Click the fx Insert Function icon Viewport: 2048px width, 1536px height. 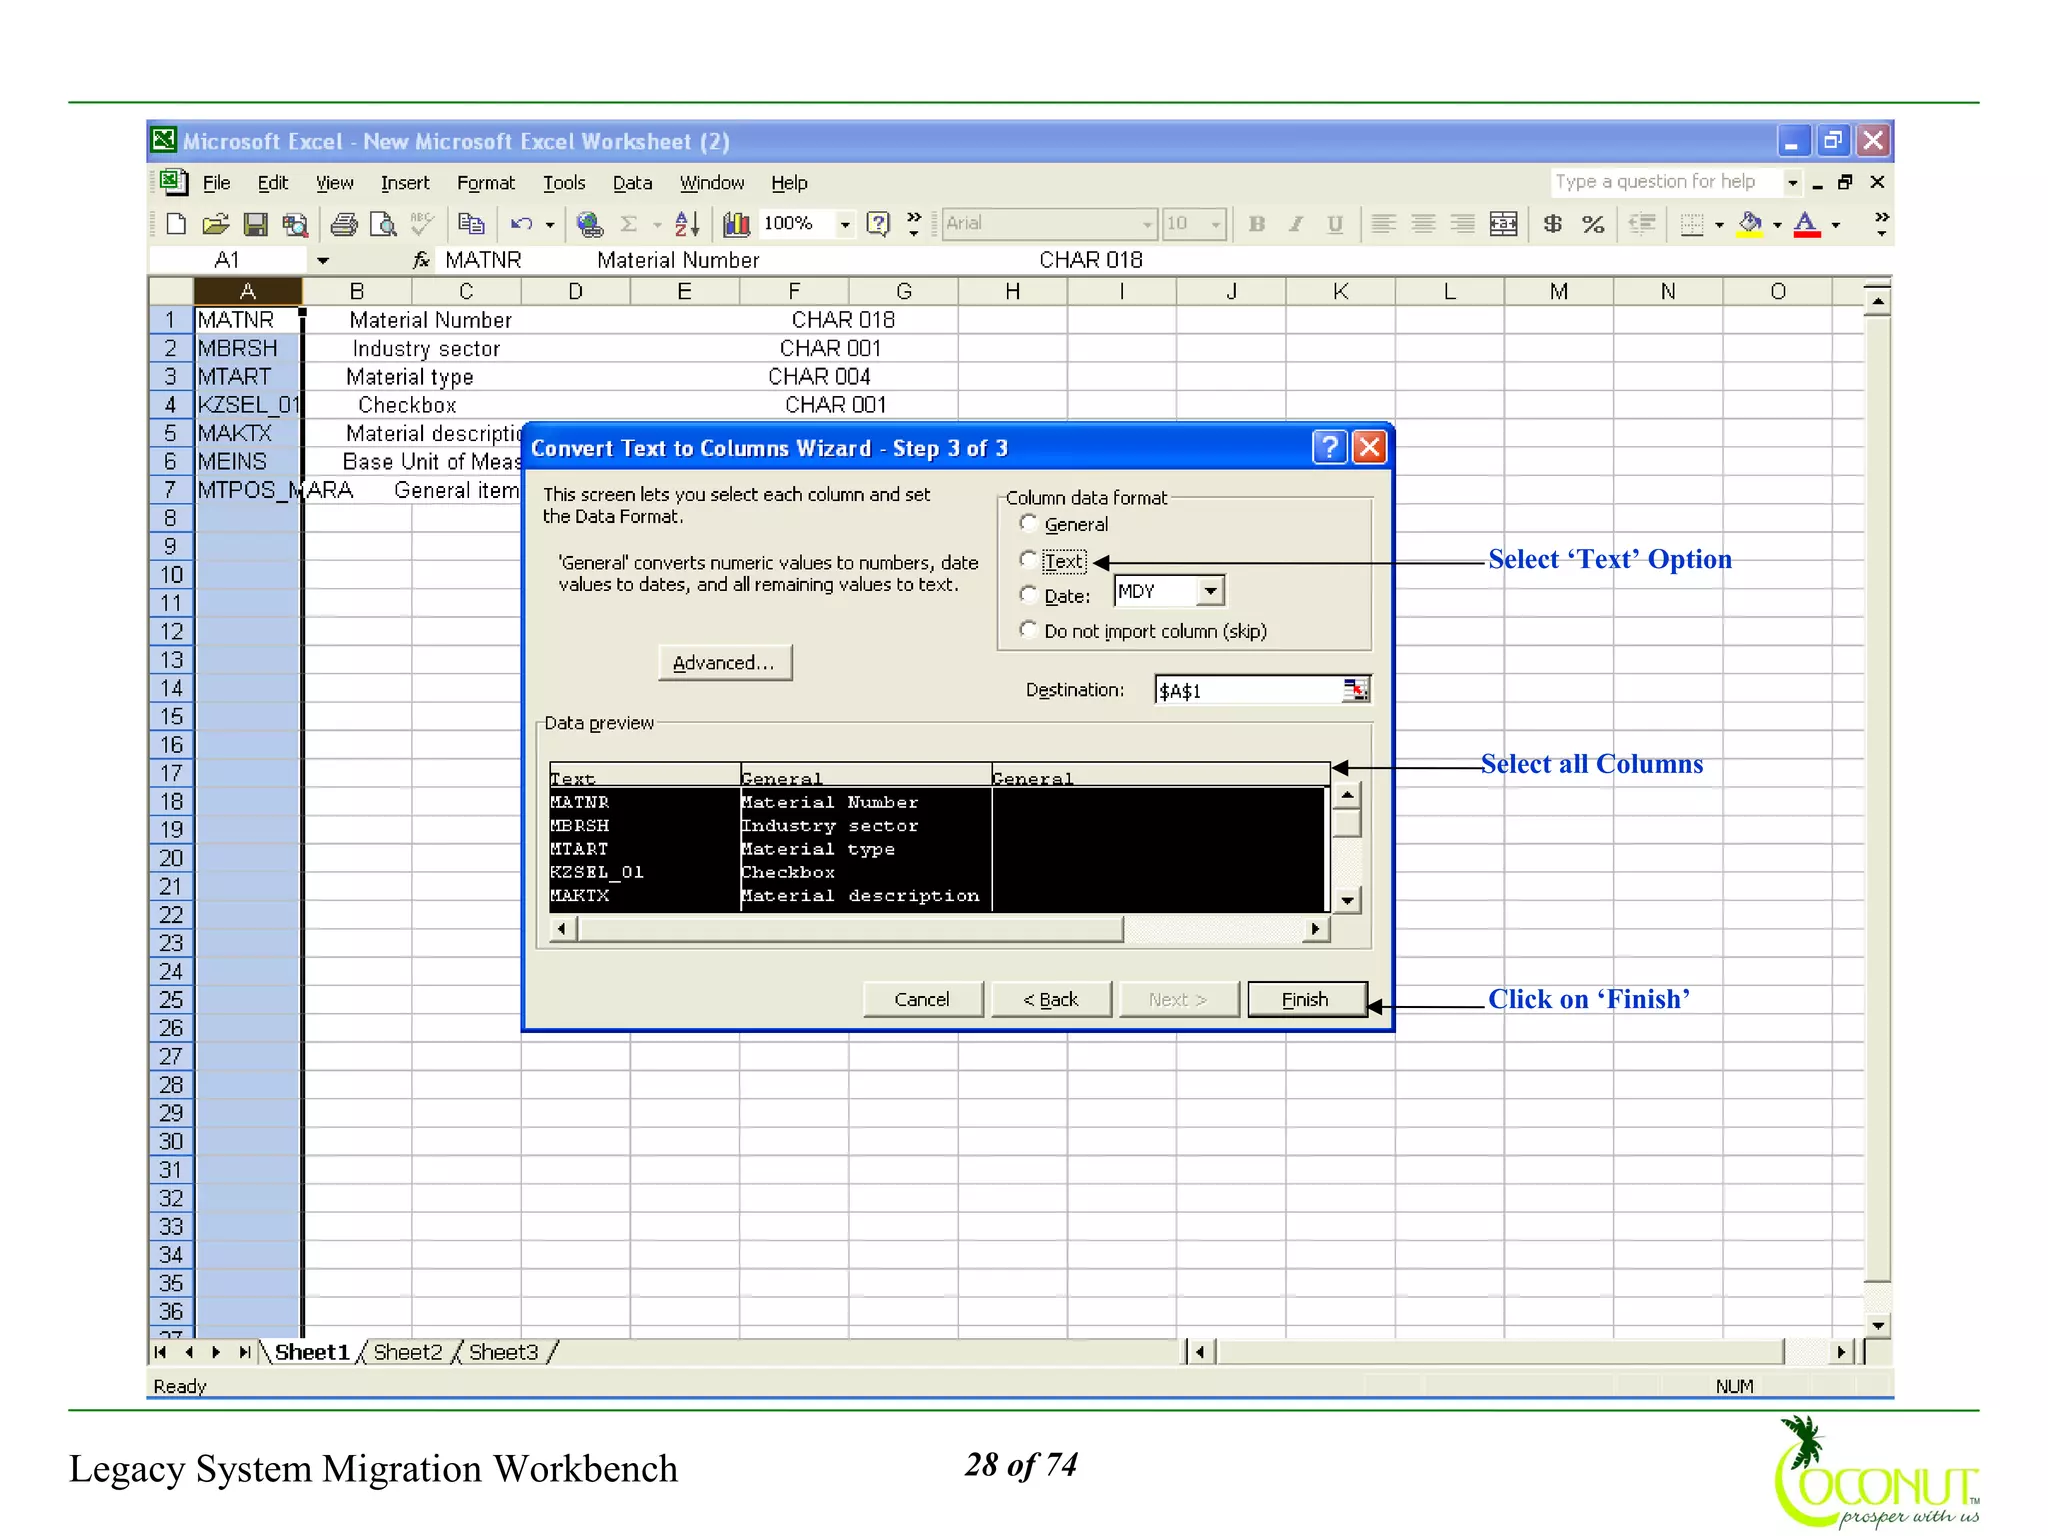click(x=421, y=260)
